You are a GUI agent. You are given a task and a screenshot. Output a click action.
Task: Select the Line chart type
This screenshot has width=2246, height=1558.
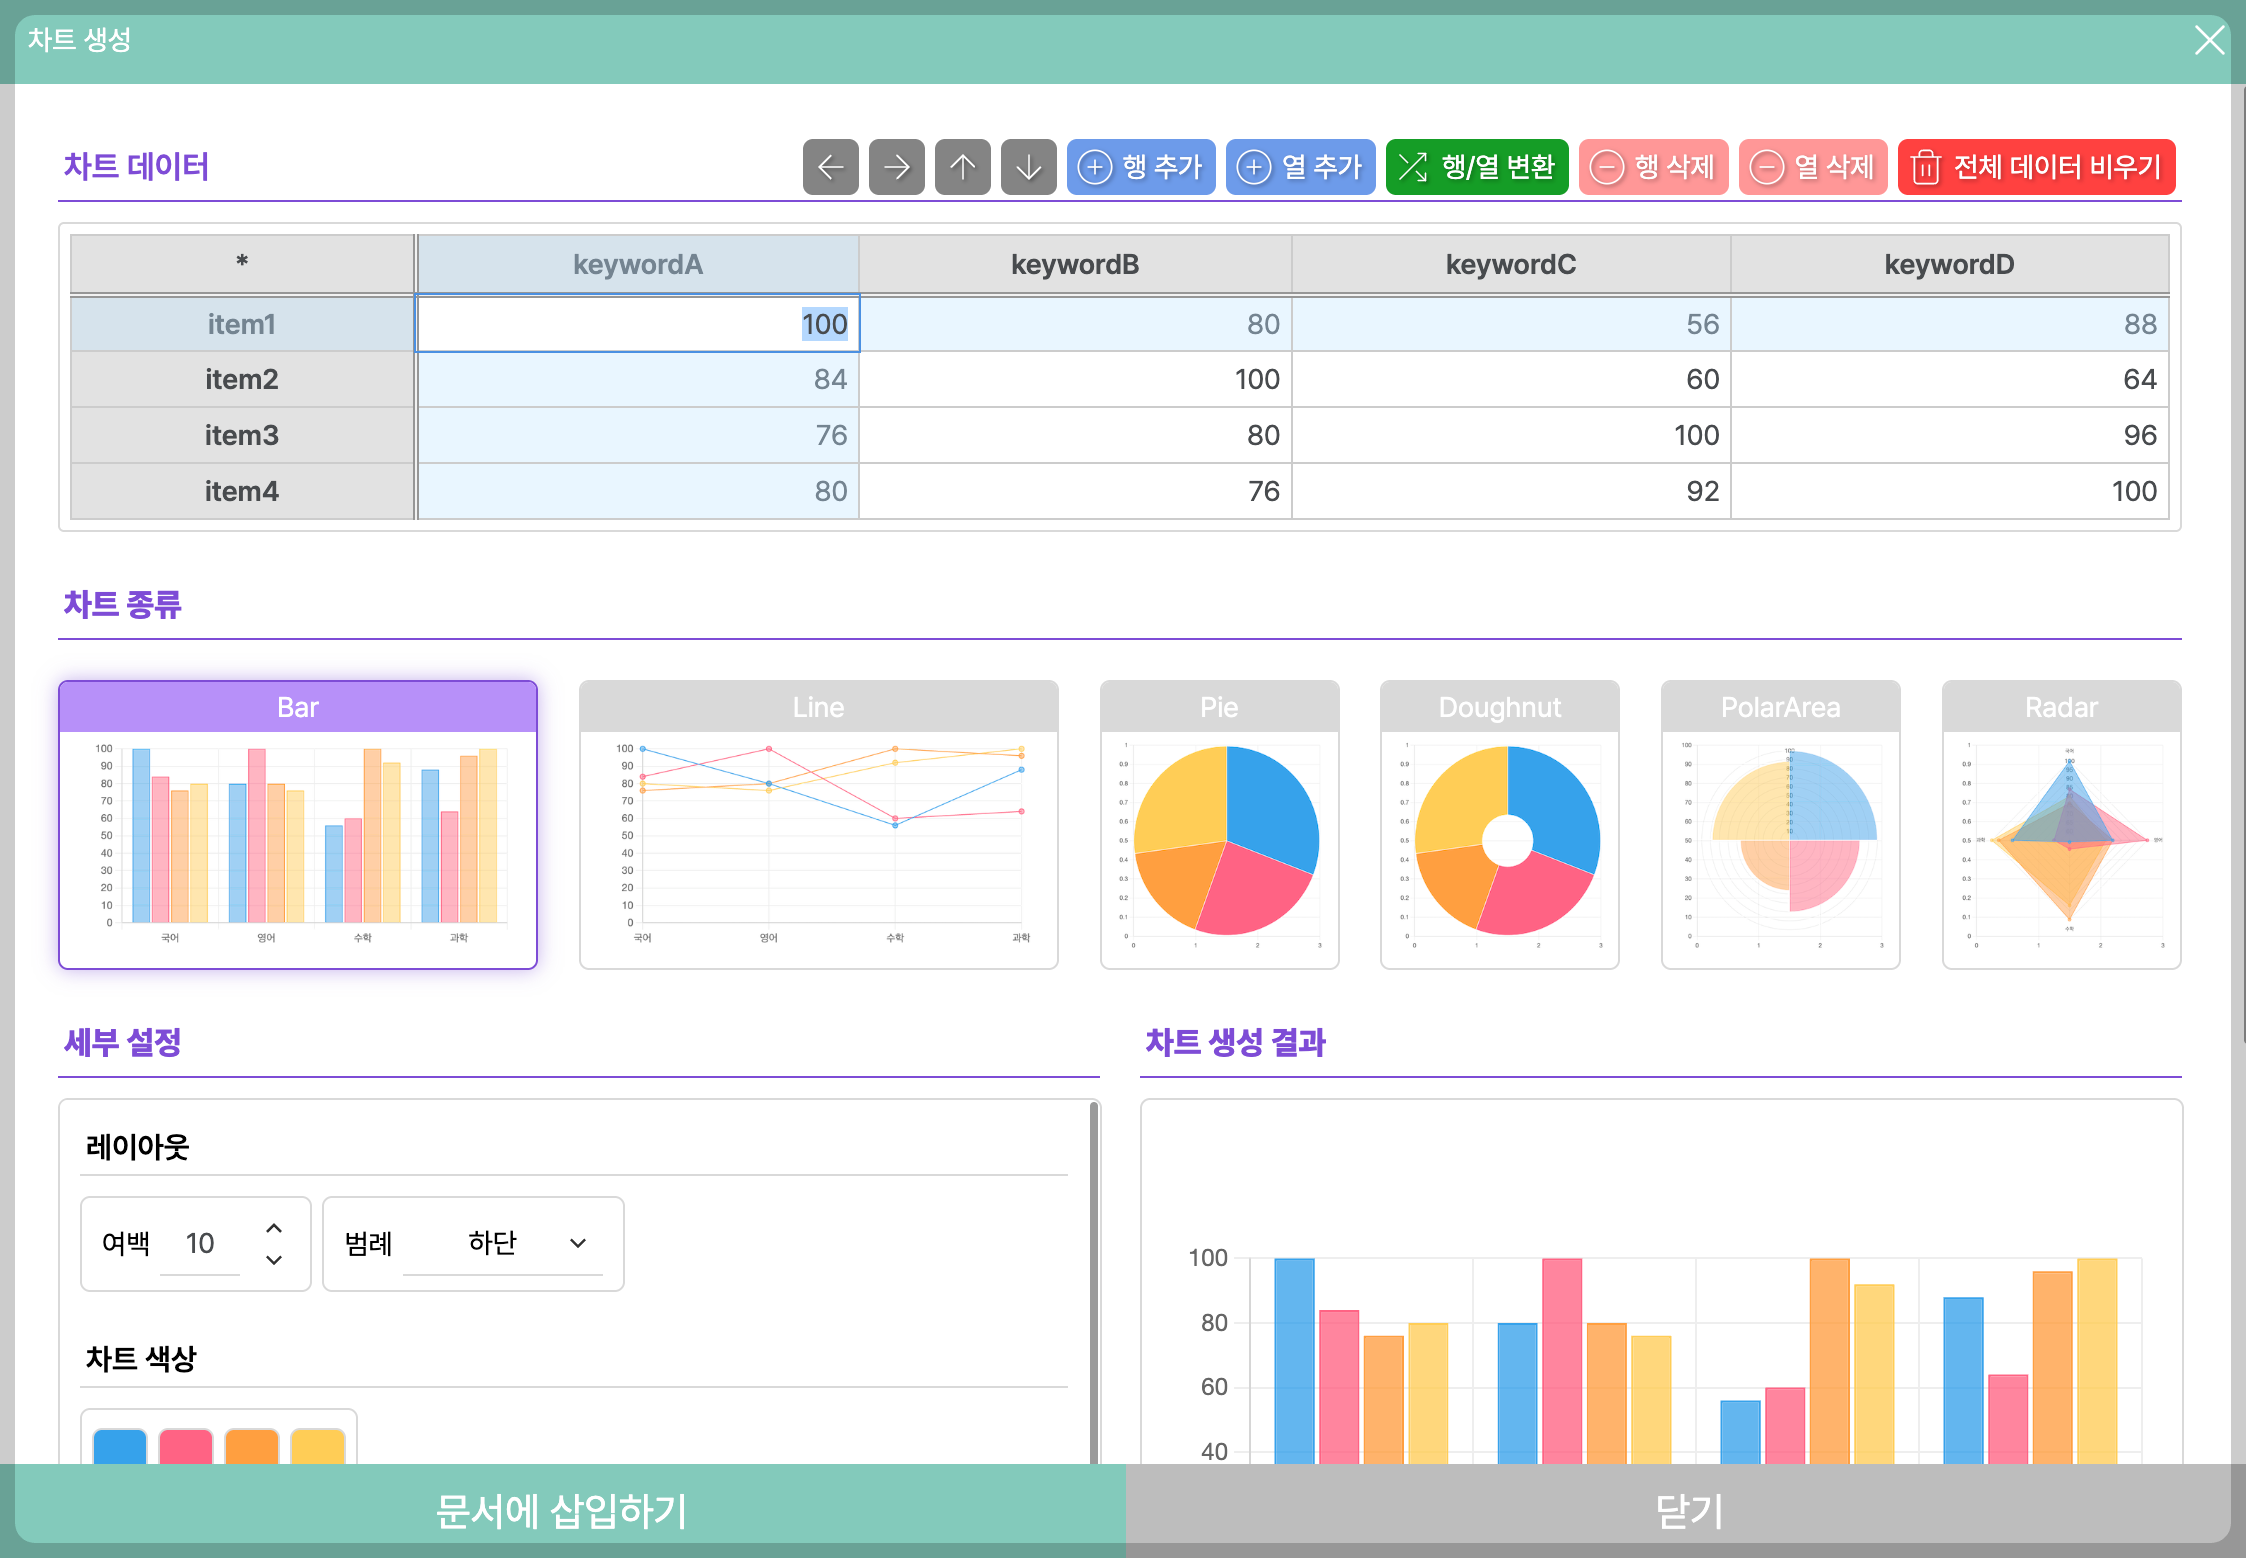point(818,824)
